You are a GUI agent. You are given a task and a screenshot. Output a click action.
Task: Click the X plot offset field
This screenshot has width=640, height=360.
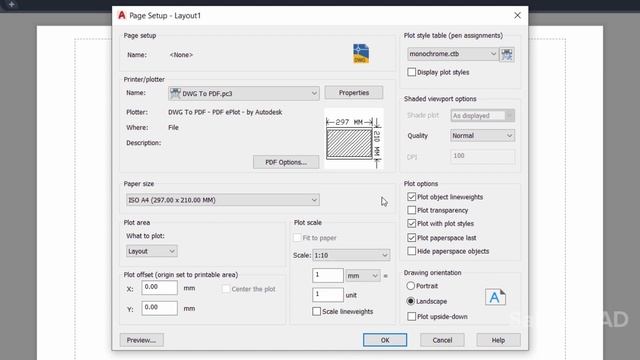tap(160, 287)
